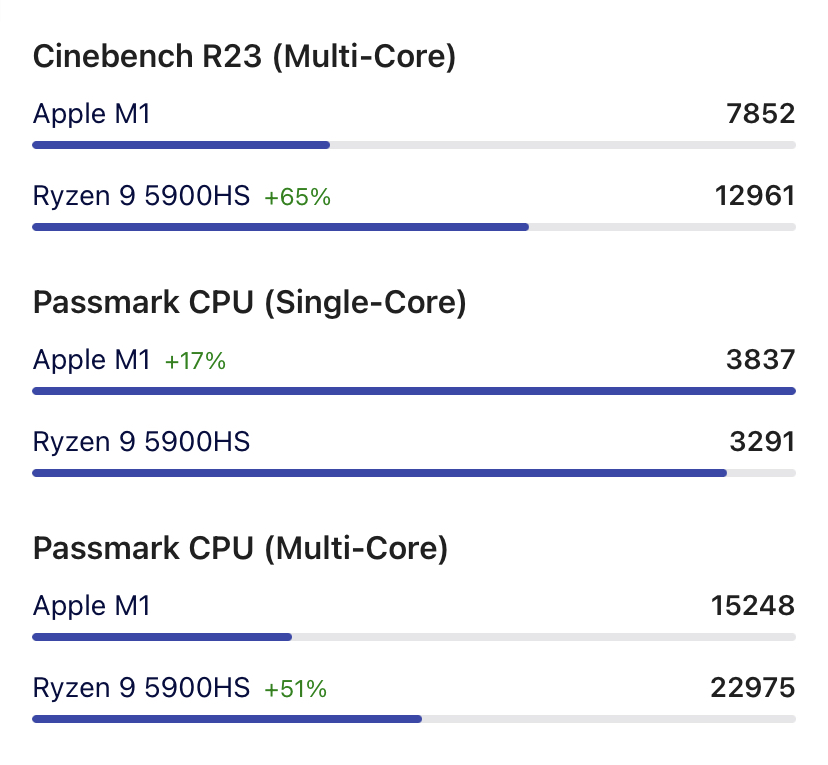Viewport: 828px width, 765px height.
Task: Click the 12961 Cinebench score
Action: click(x=755, y=196)
